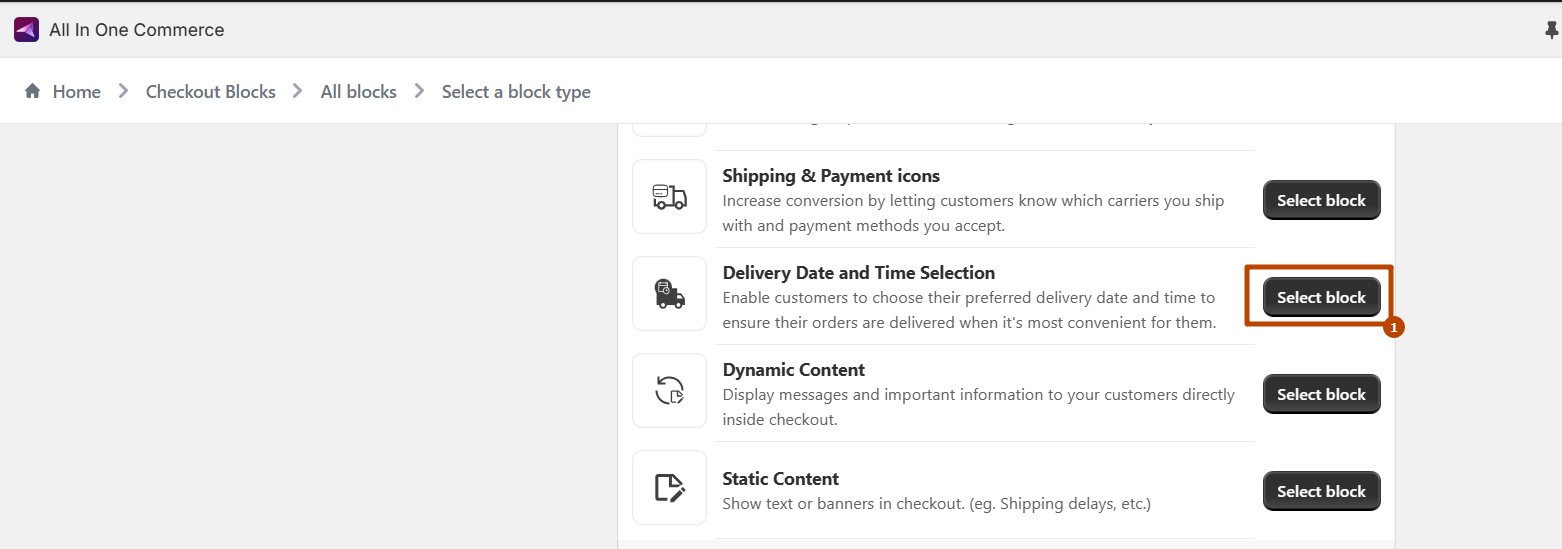Select block for Static Content
The width and height of the screenshot is (1562, 549).
pos(1321,491)
